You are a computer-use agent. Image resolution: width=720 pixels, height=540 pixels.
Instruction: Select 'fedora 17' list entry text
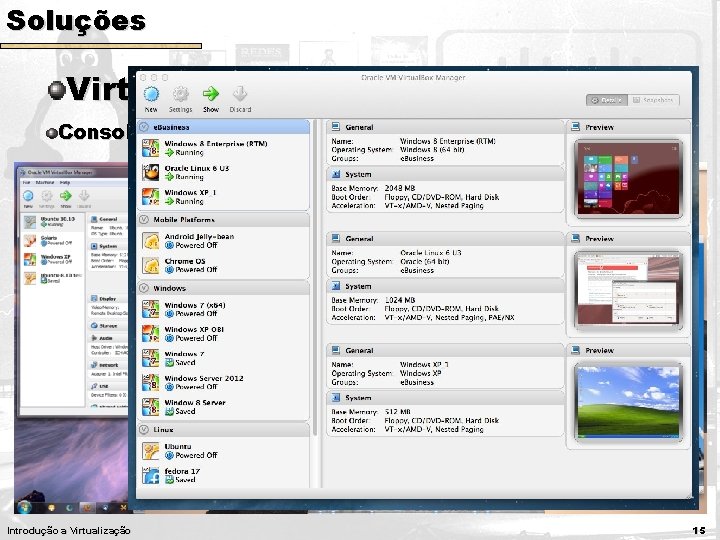(x=182, y=471)
